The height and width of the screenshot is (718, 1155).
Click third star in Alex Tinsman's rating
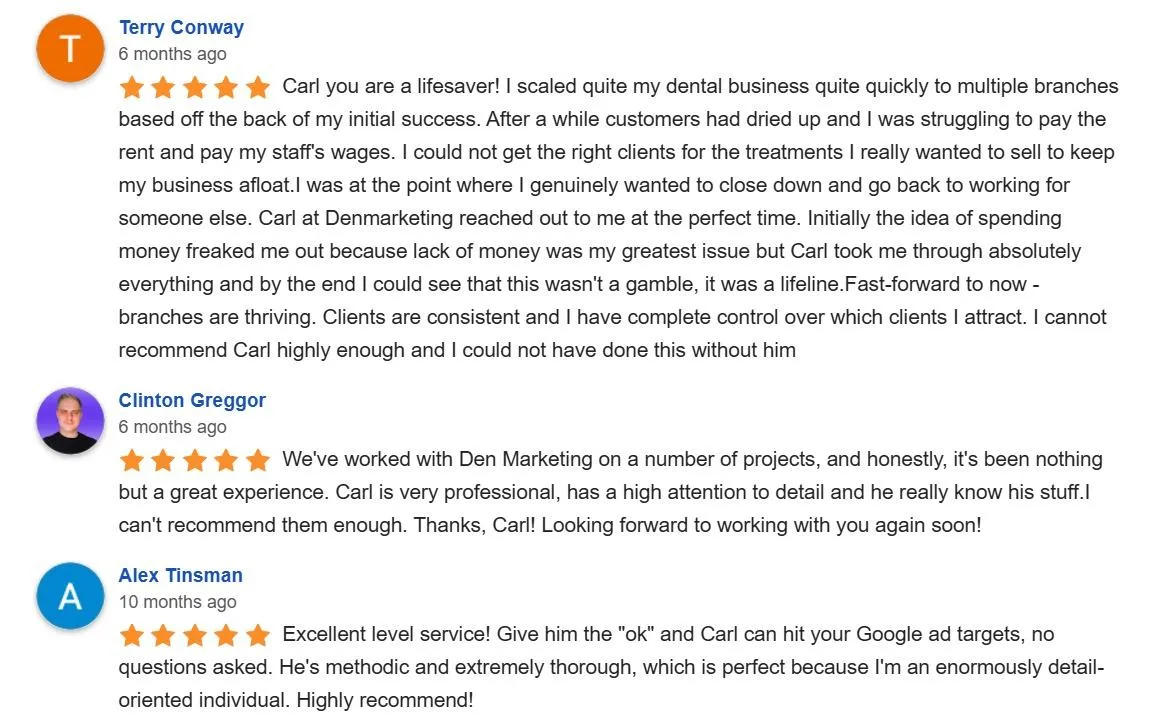(195, 635)
